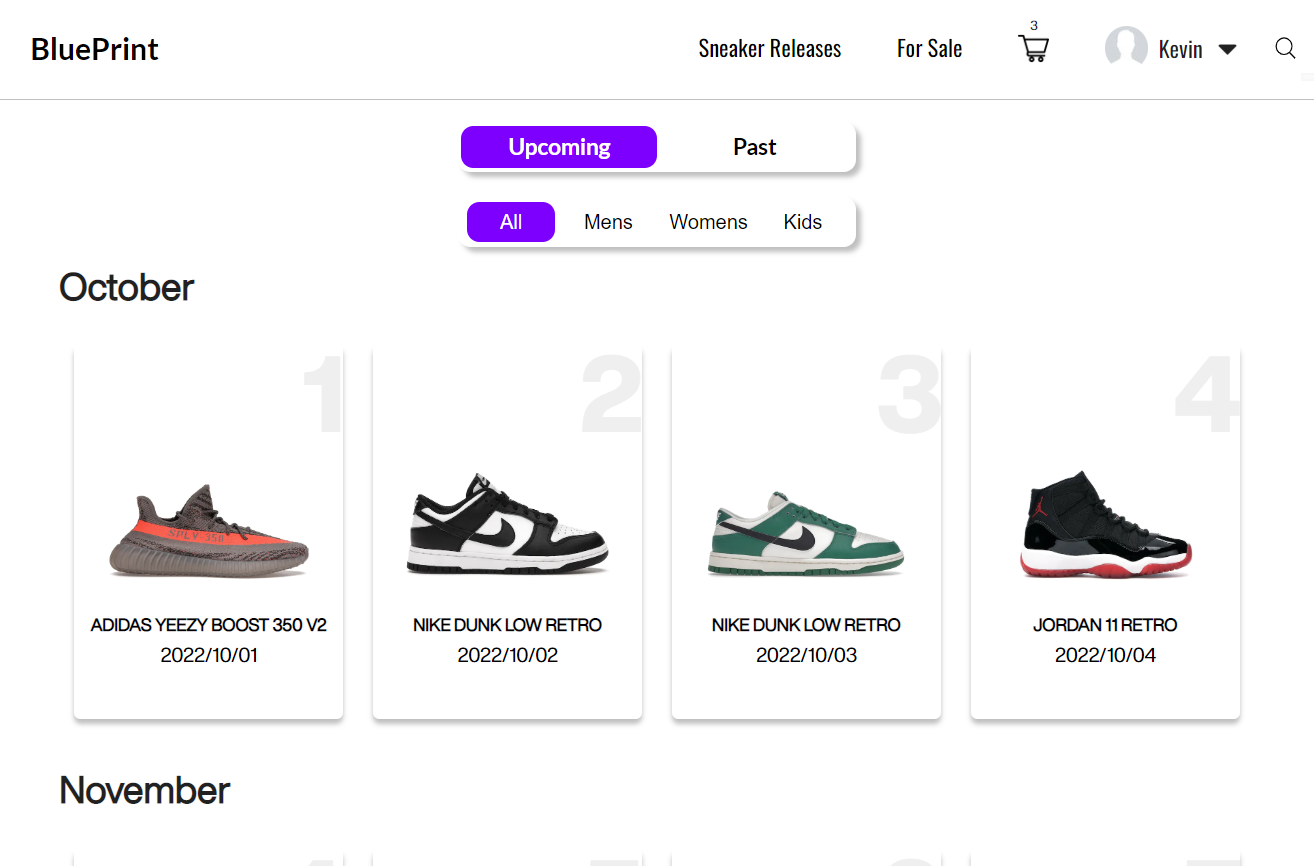Select the All category filter
Image resolution: width=1314 pixels, height=866 pixels.
511,222
